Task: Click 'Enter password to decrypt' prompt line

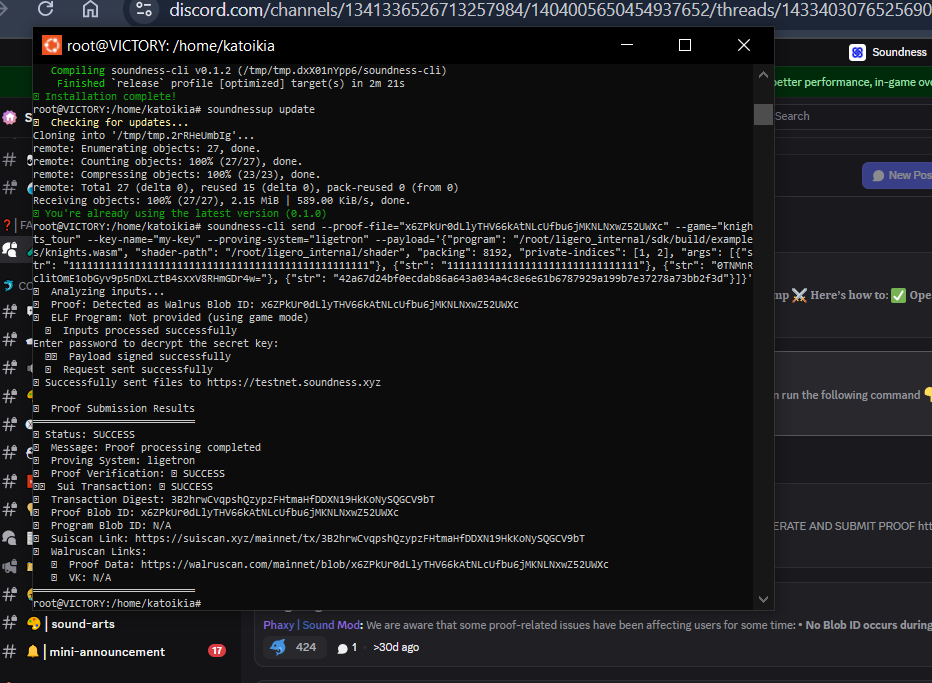Action: pyautogui.click(x=156, y=344)
